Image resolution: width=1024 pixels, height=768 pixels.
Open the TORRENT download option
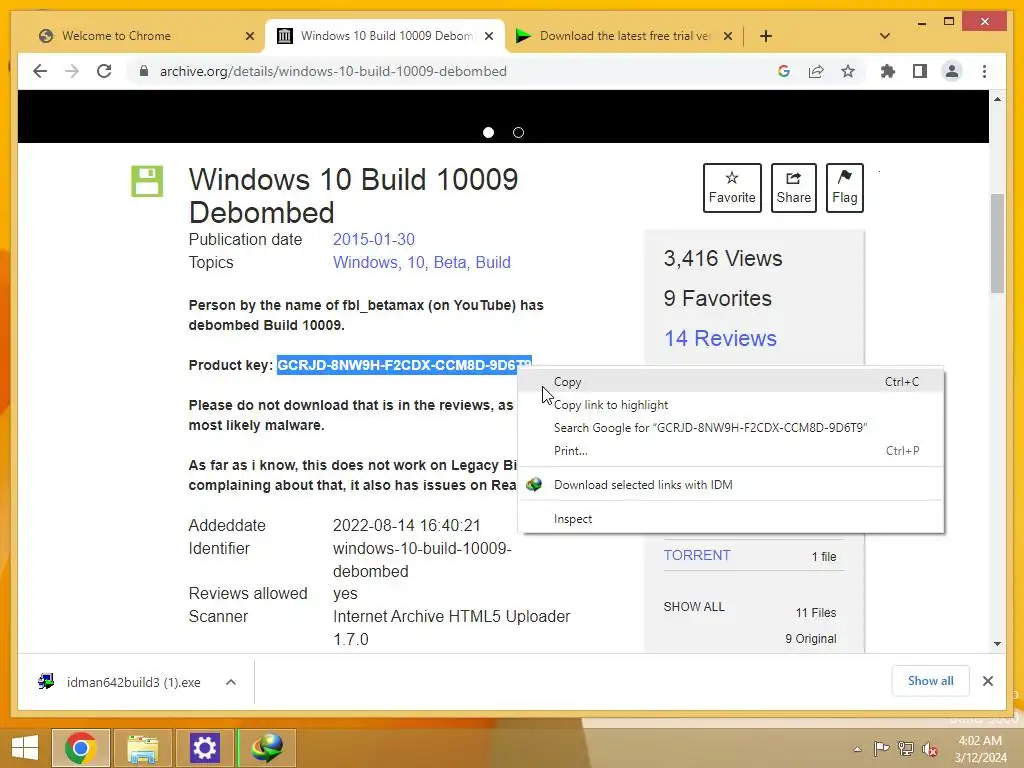click(x=697, y=555)
